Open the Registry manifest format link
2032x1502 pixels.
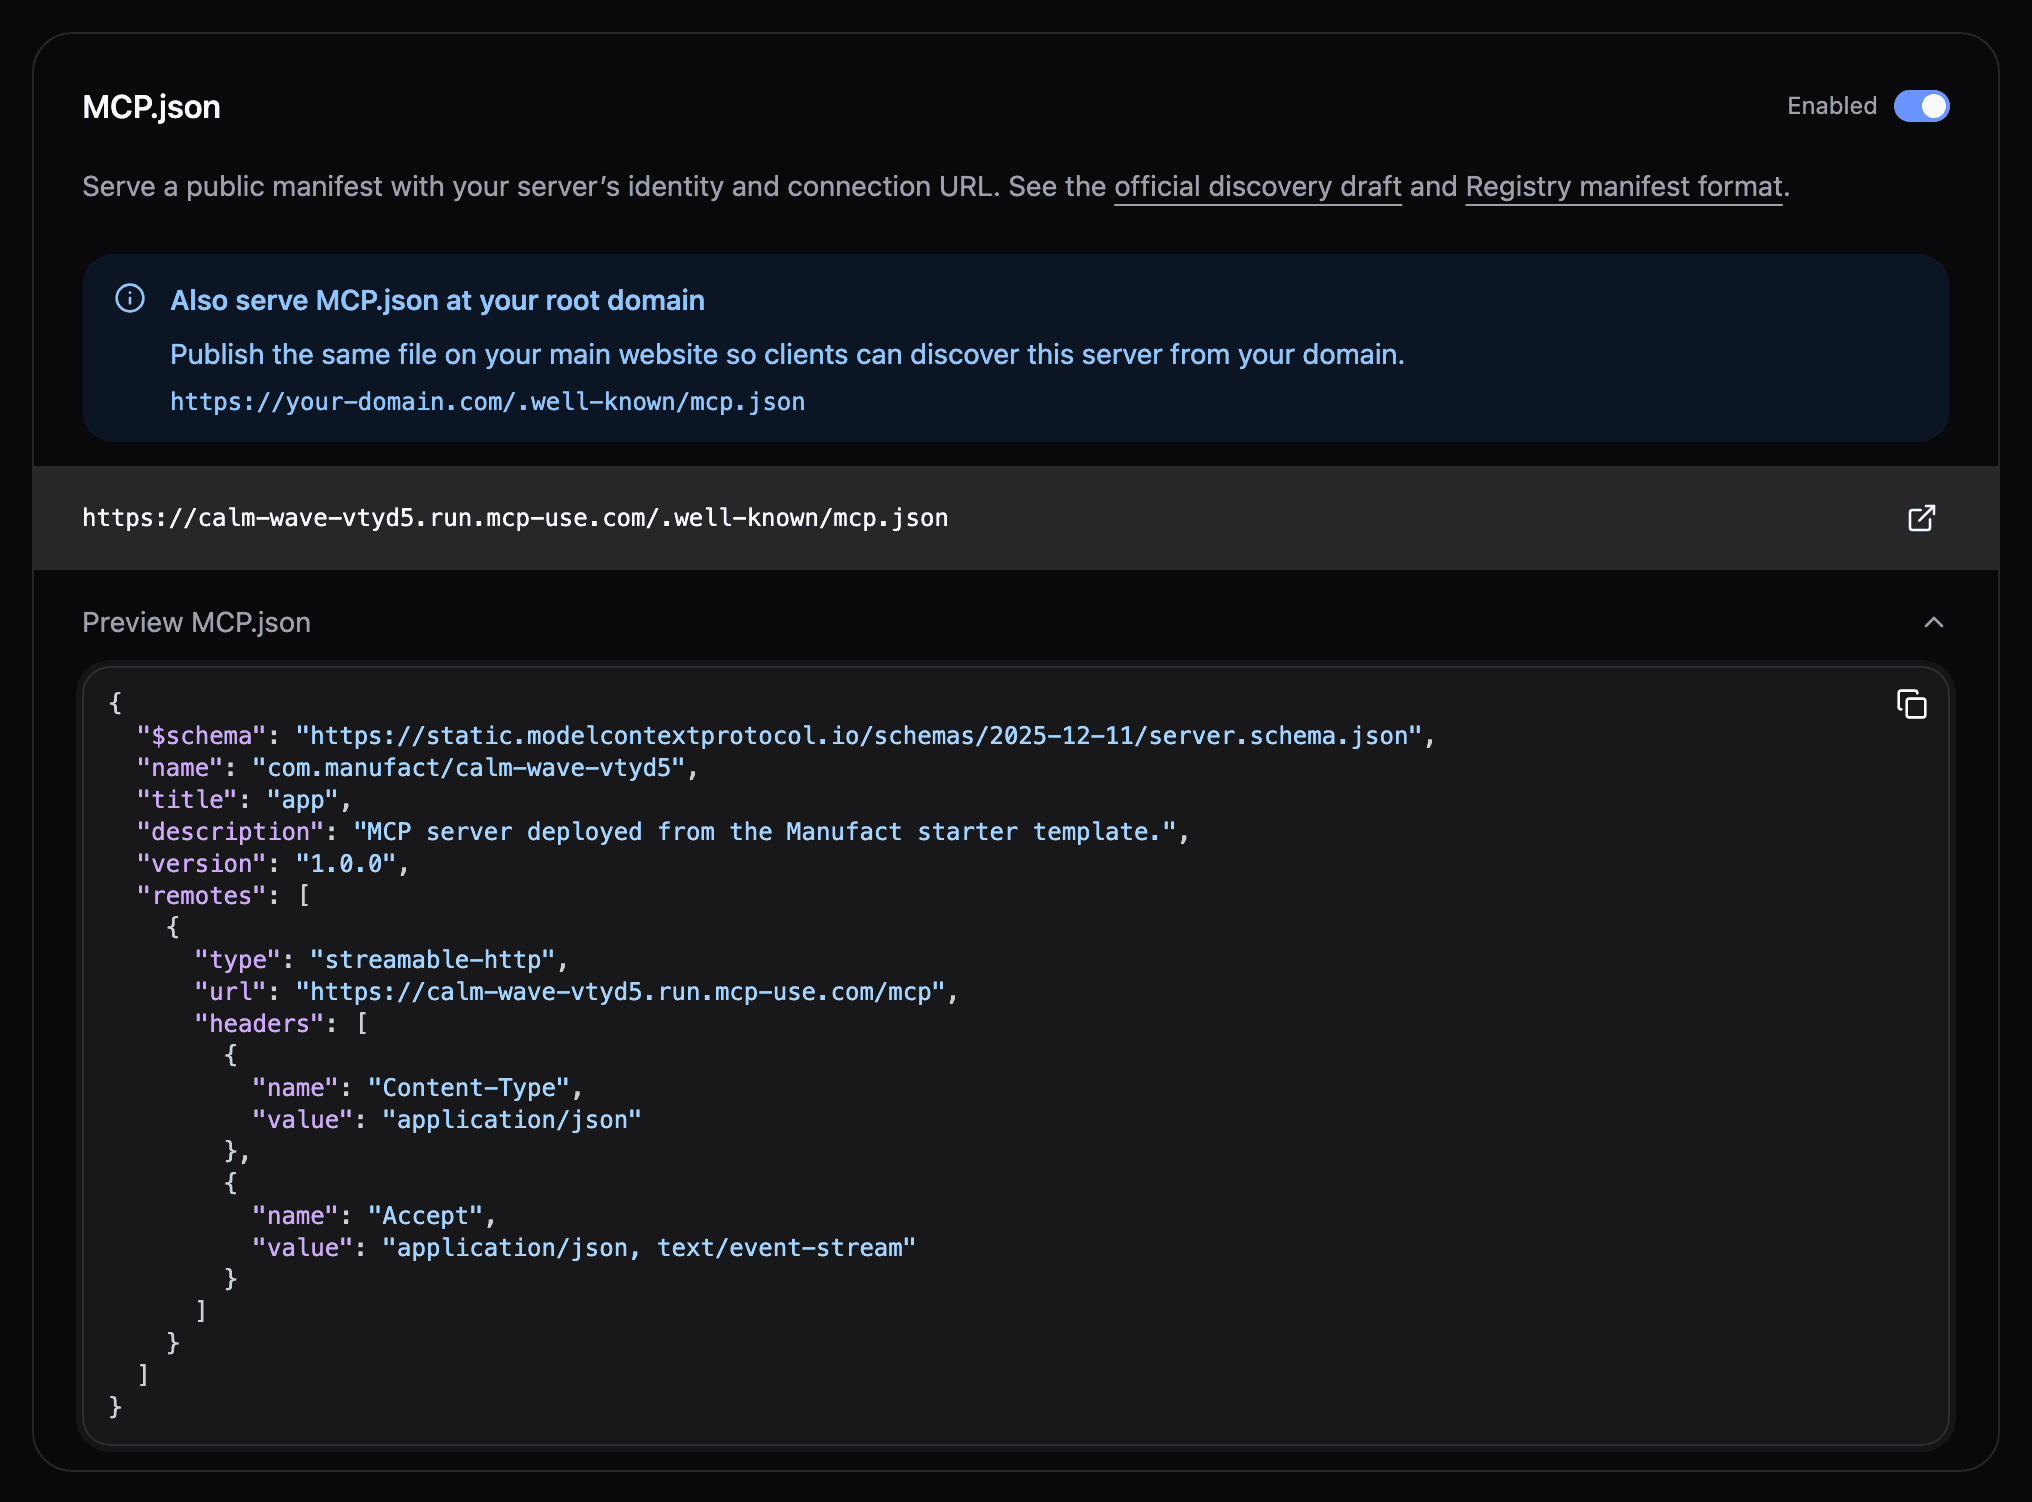pos(1624,187)
